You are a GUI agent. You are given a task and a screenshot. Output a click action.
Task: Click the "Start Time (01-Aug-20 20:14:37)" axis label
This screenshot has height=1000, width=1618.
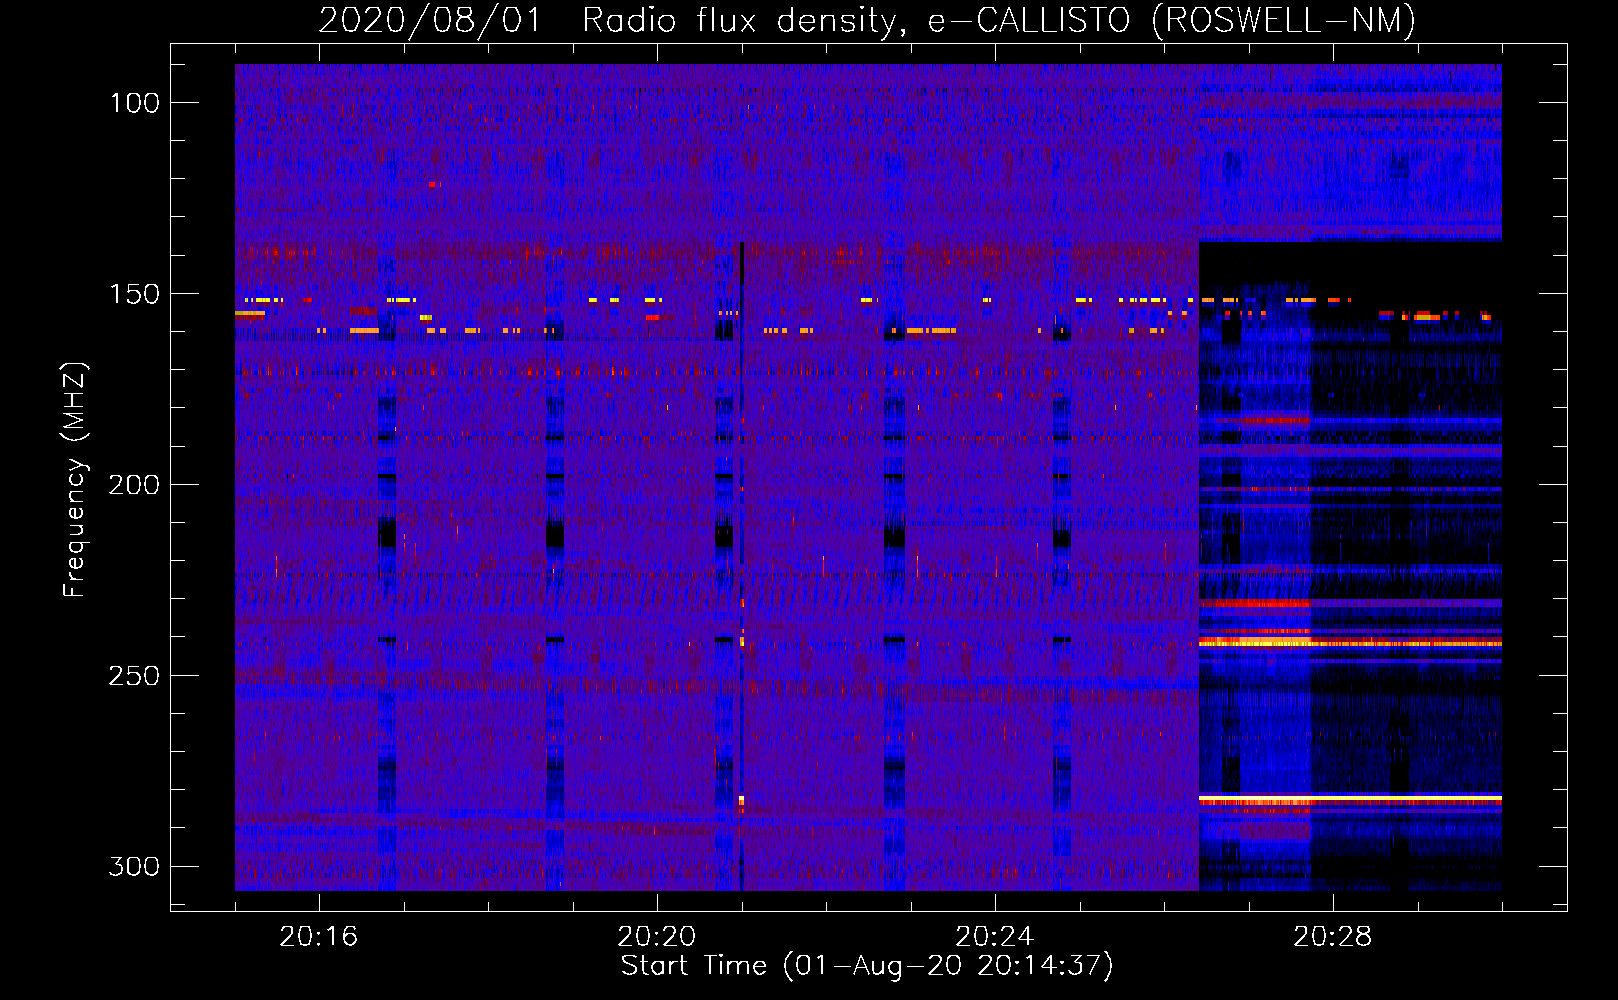pos(867,966)
